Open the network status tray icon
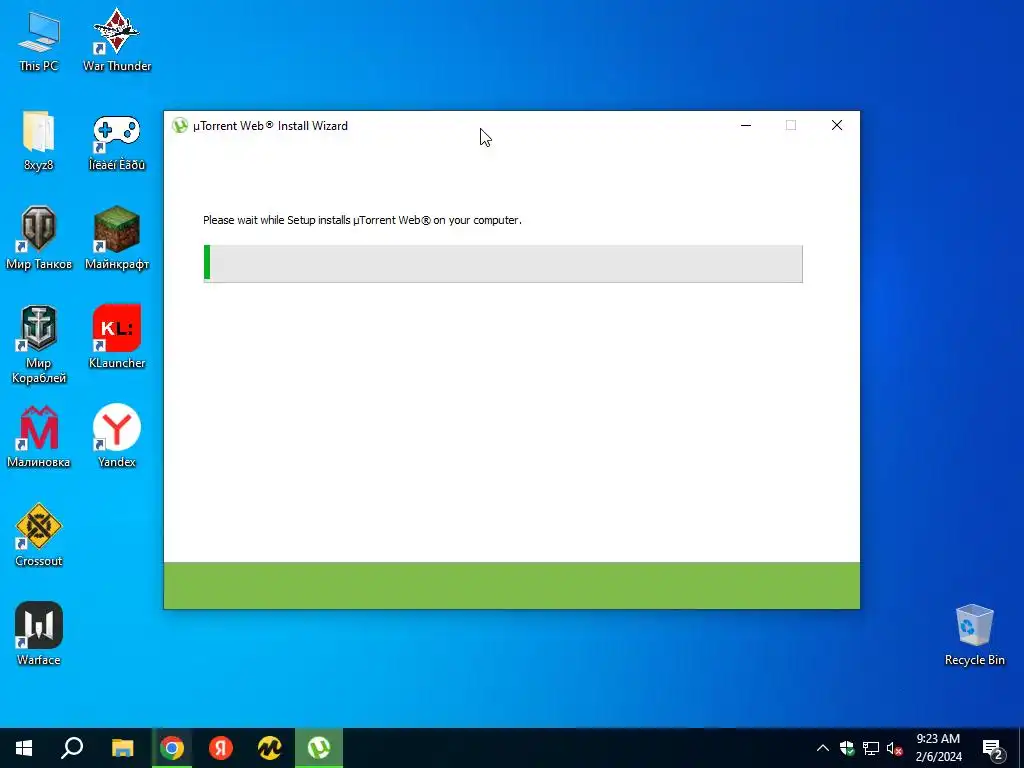This screenshot has height=768, width=1024. point(871,748)
